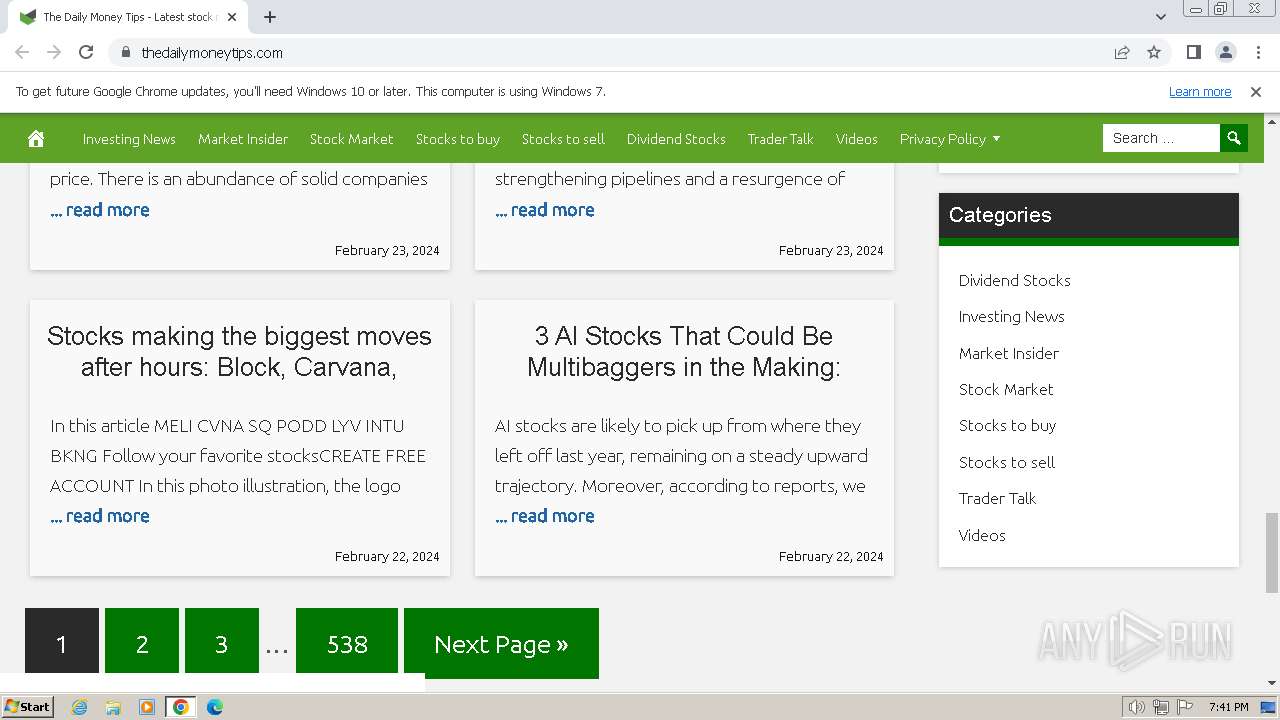The image size is (1280, 720).
Task: Click the scrollbar down arrow
Action: [x=1271, y=683]
